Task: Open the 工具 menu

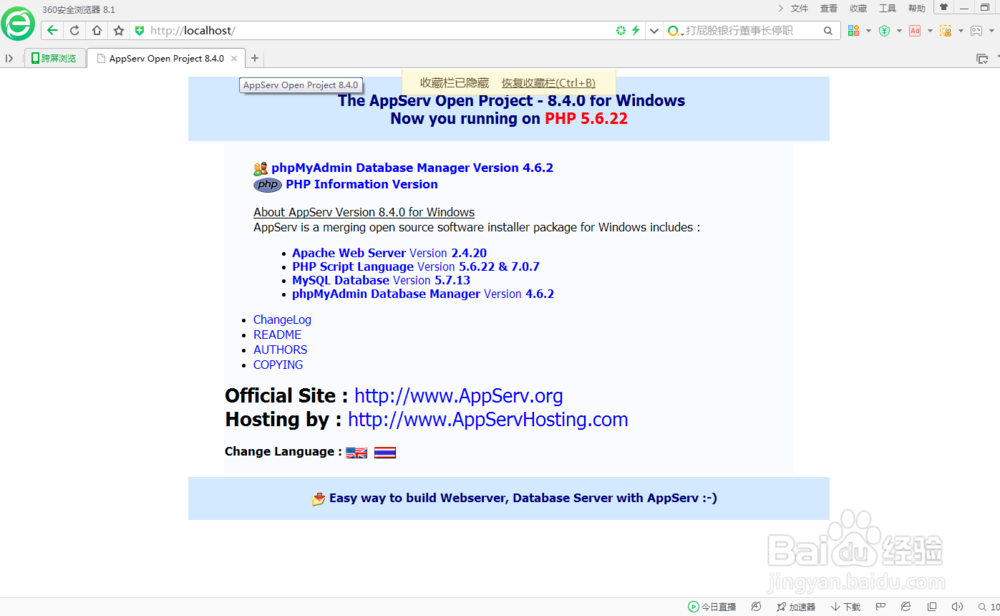Action: tap(887, 8)
